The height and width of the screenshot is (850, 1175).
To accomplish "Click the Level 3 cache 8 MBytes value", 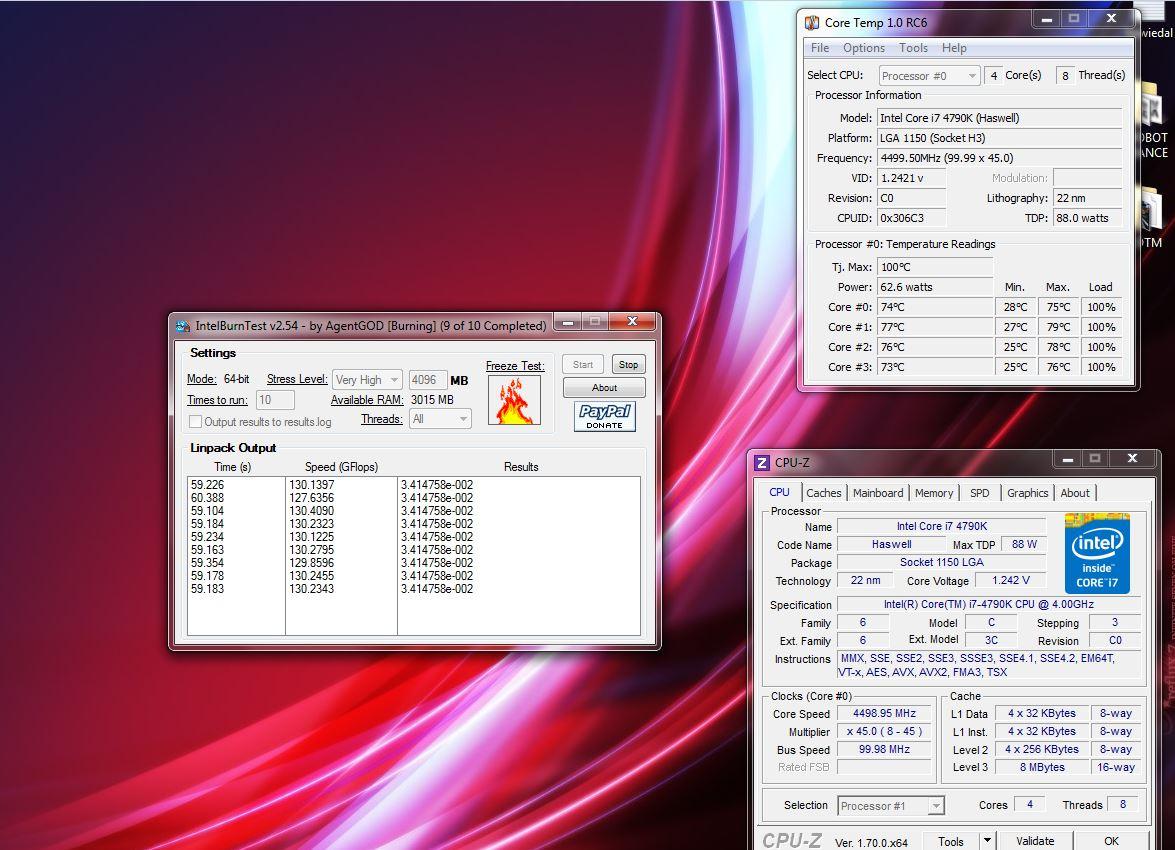I will point(1042,768).
